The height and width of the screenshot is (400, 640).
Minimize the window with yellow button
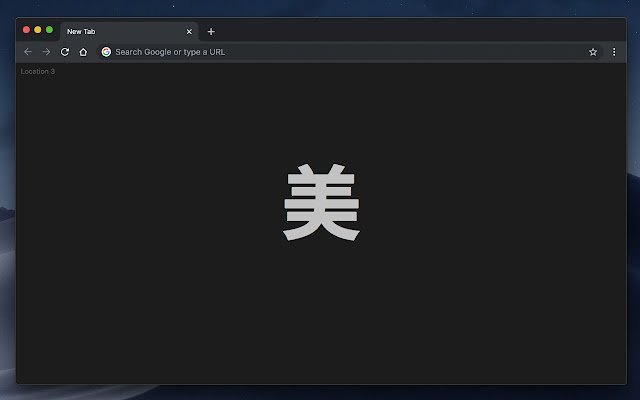click(38, 30)
